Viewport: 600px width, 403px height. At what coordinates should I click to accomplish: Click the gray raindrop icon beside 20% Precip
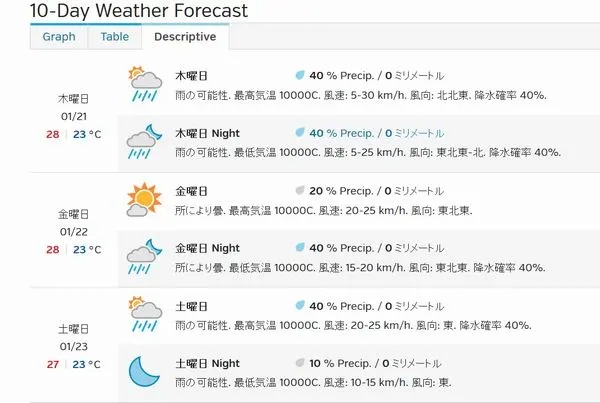300,190
